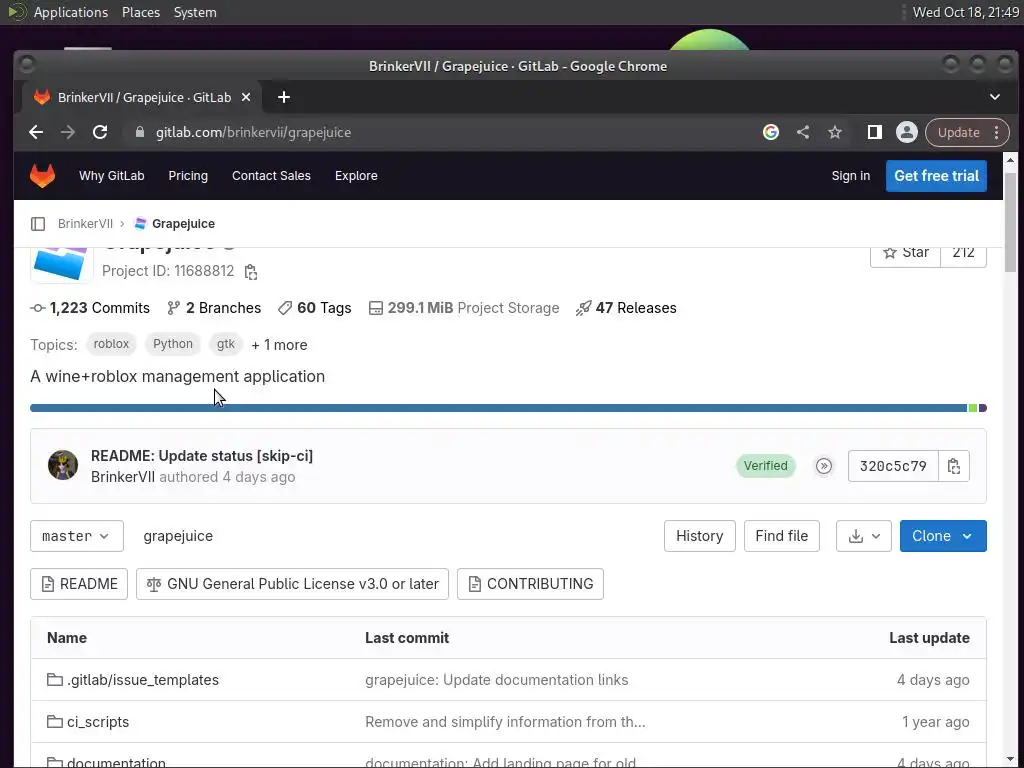The image size is (1024, 768).
Task: Click Sign in link
Action: [850, 176]
